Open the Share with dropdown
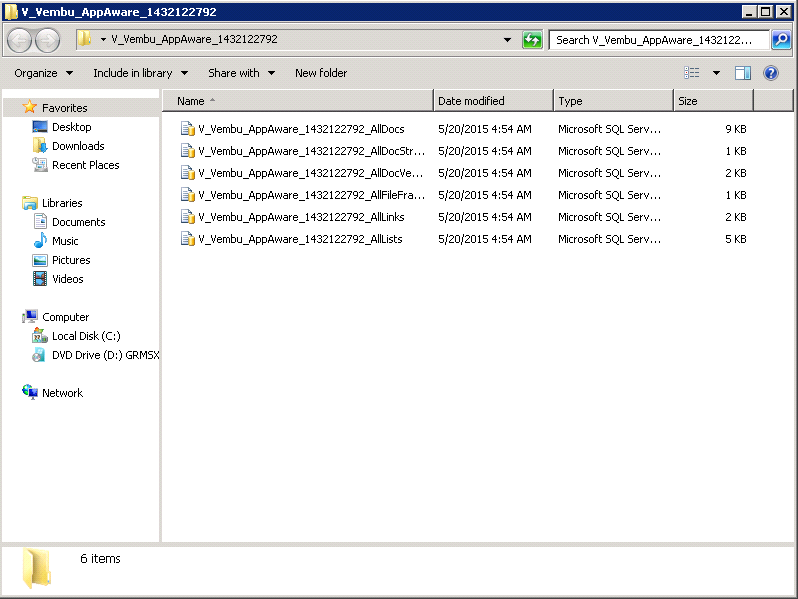The image size is (798, 599). tap(241, 73)
